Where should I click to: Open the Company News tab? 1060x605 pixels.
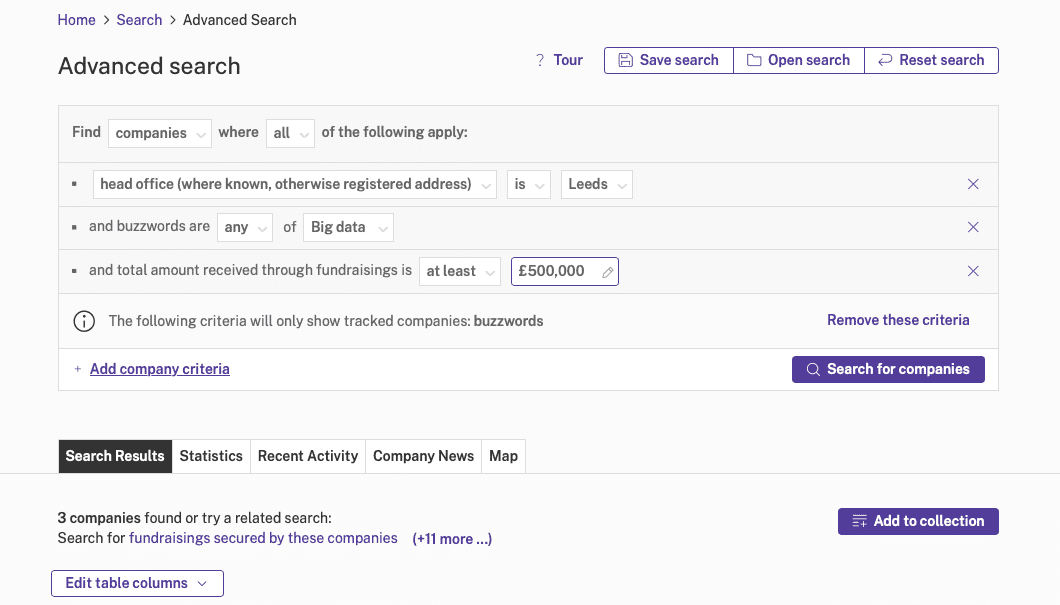423,456
